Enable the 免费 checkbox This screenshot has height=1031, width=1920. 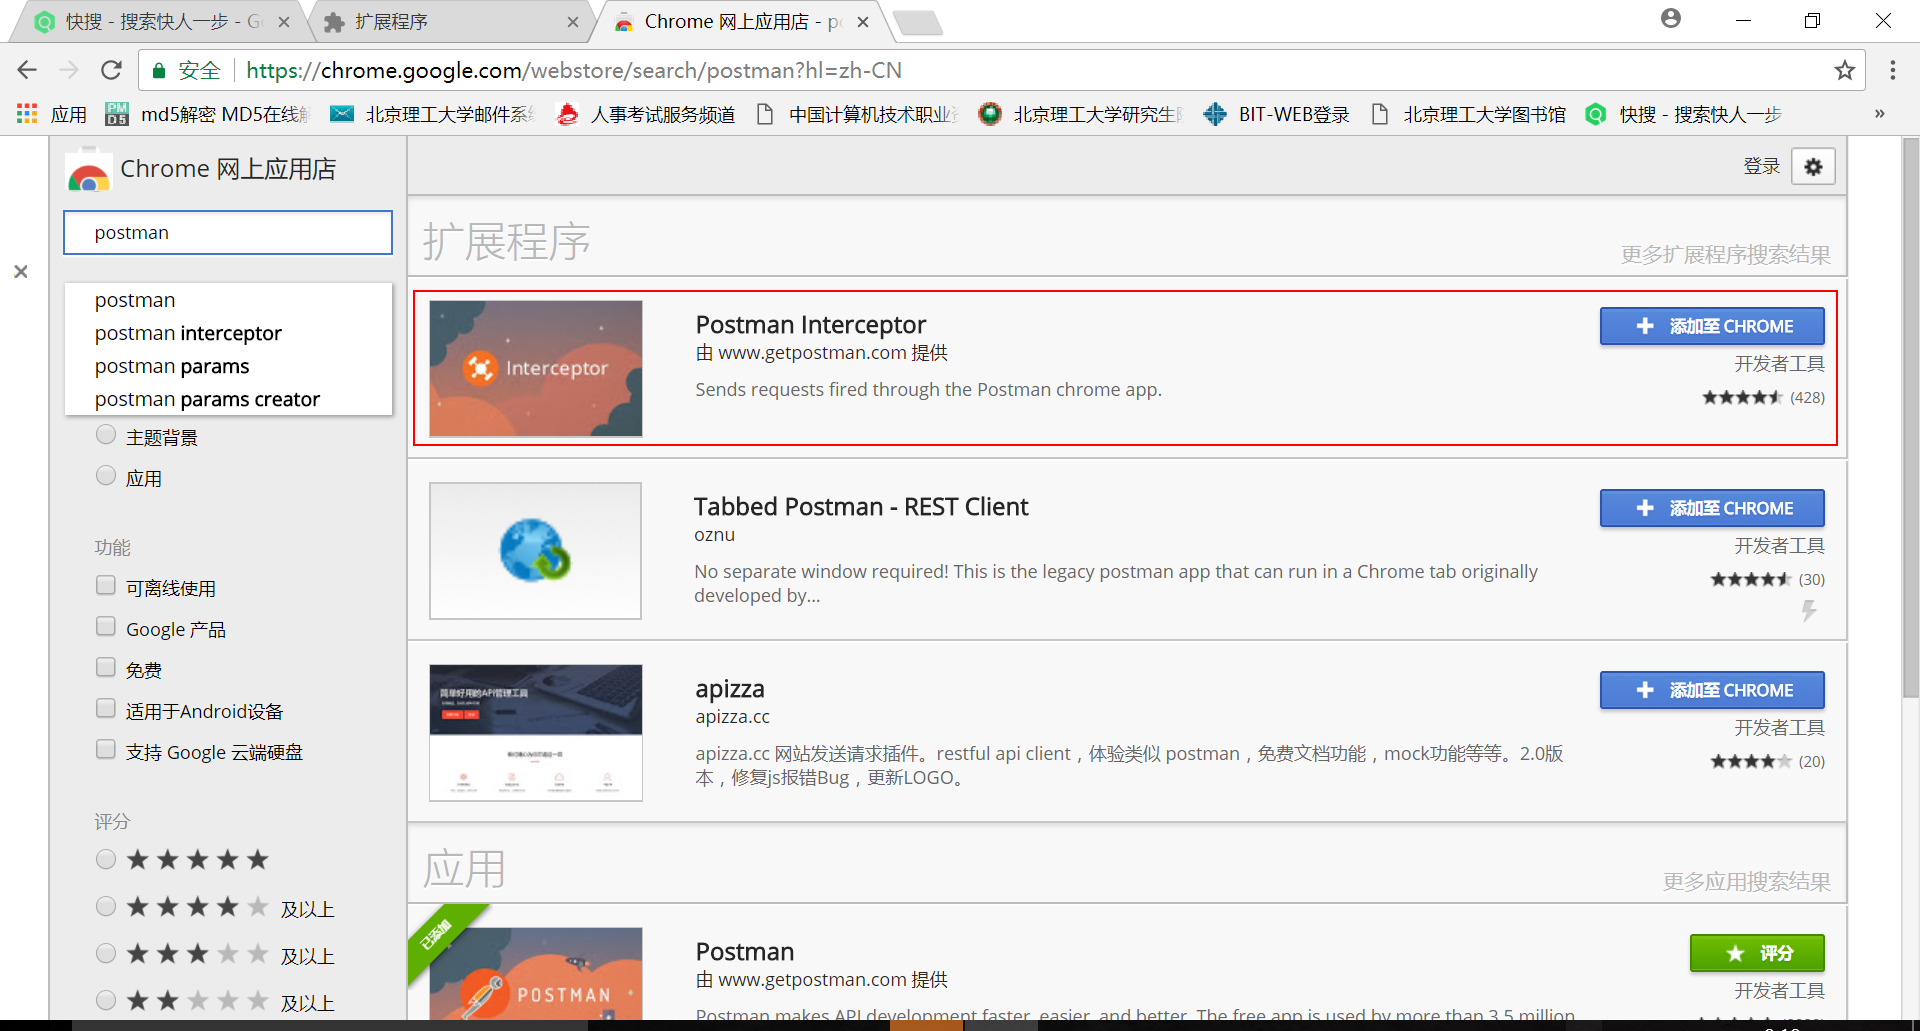[106, 668]
